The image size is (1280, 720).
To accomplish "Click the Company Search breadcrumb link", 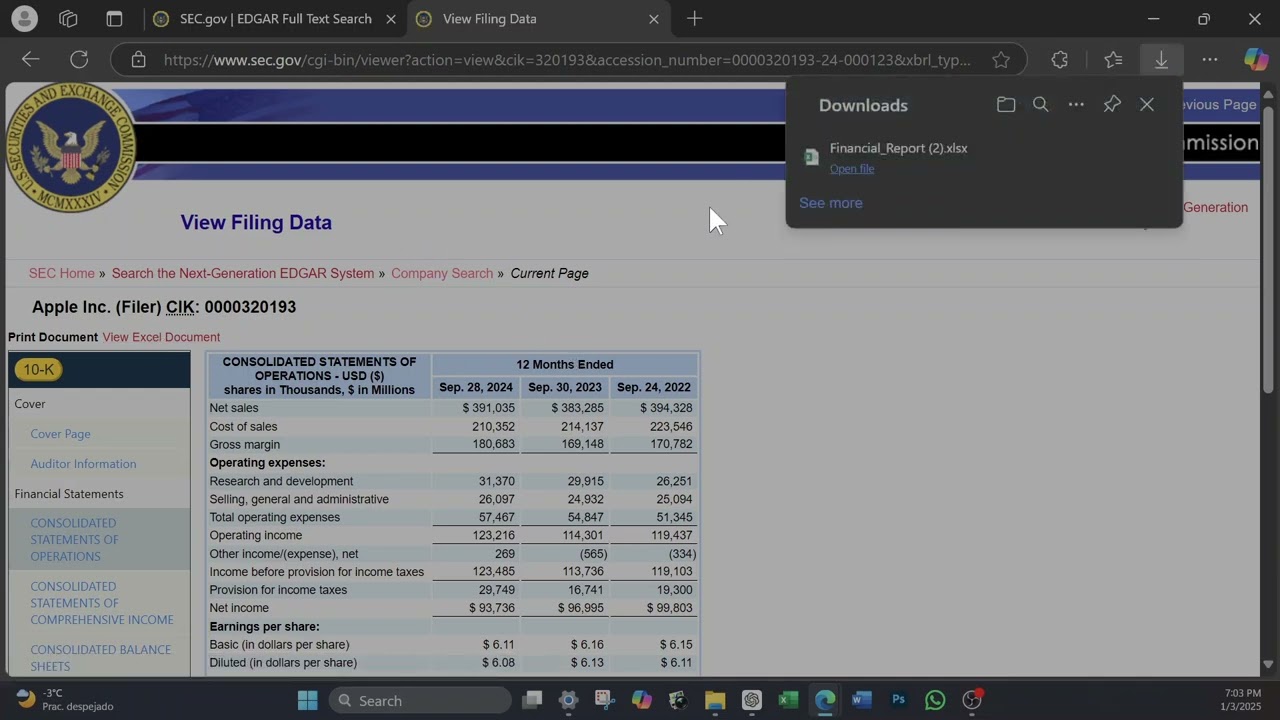I will click(x=442, y=273).
